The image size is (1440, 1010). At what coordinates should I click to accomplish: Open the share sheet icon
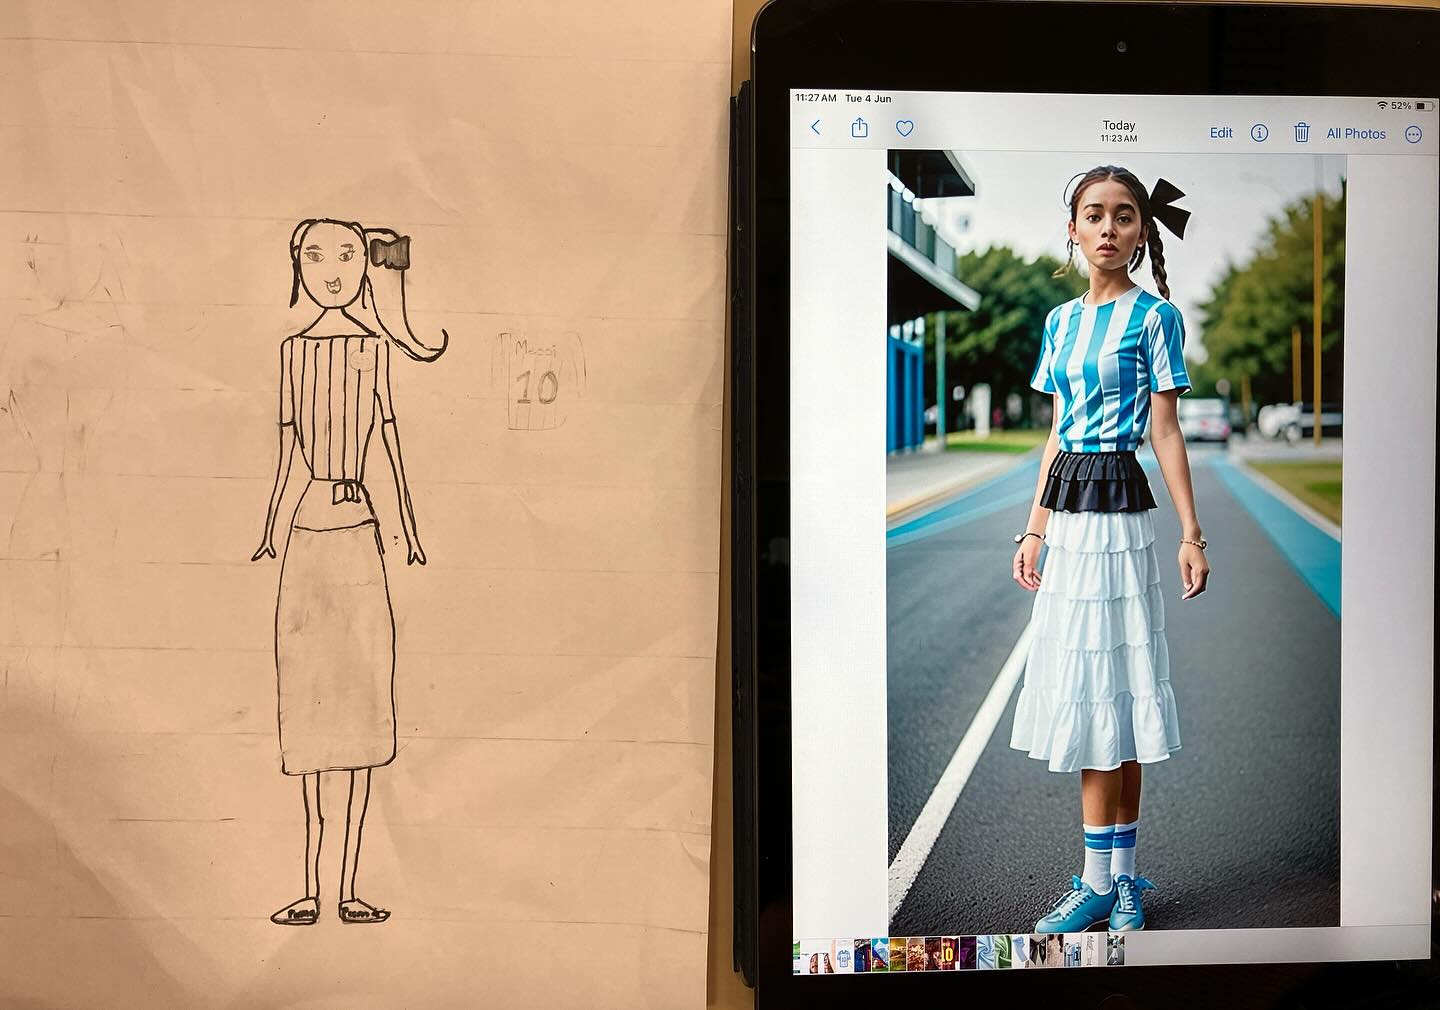tap(859, 128)
